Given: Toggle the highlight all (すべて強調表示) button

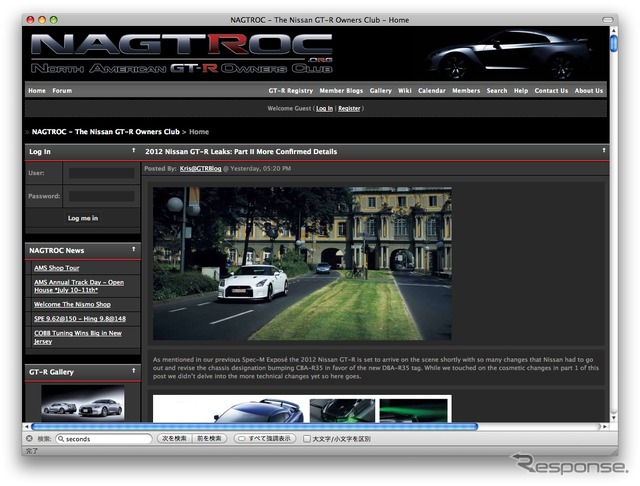Looking at the screenshot, I should 265,439.
